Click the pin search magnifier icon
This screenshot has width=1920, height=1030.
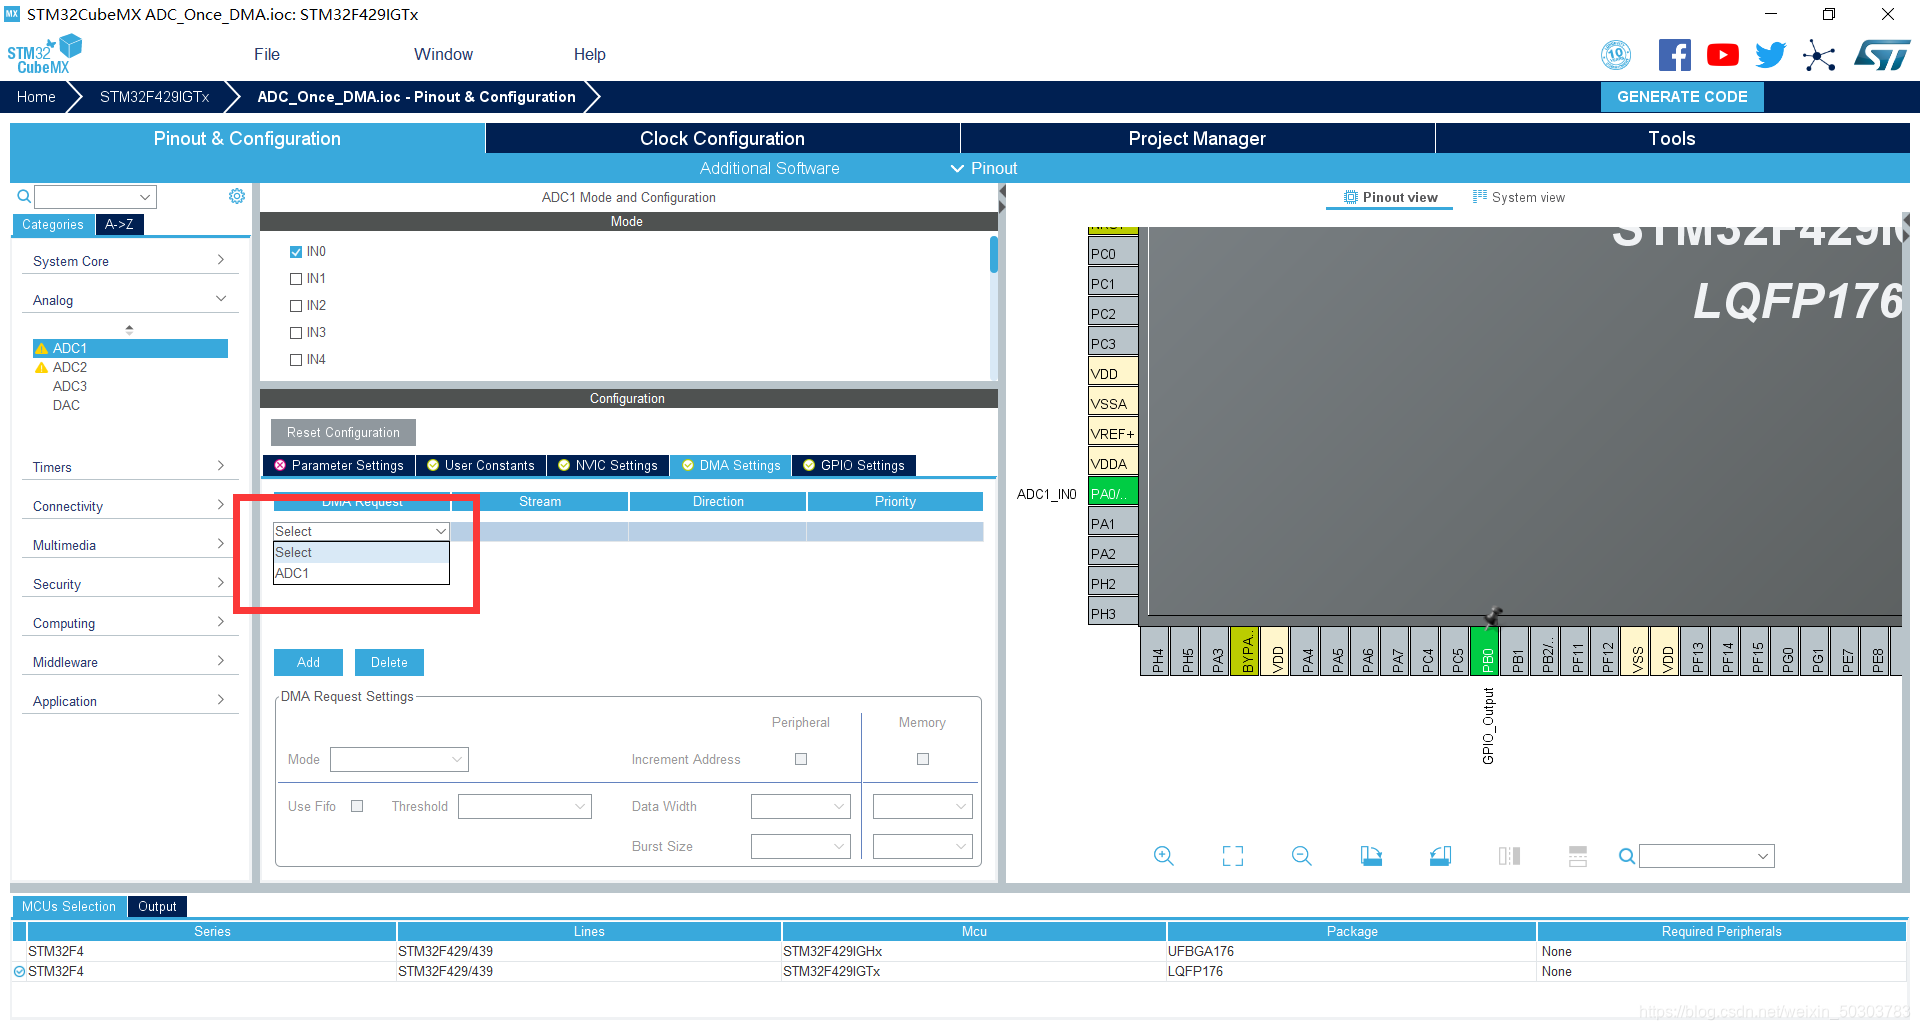pyautogui.click(x=1627, y=856)
